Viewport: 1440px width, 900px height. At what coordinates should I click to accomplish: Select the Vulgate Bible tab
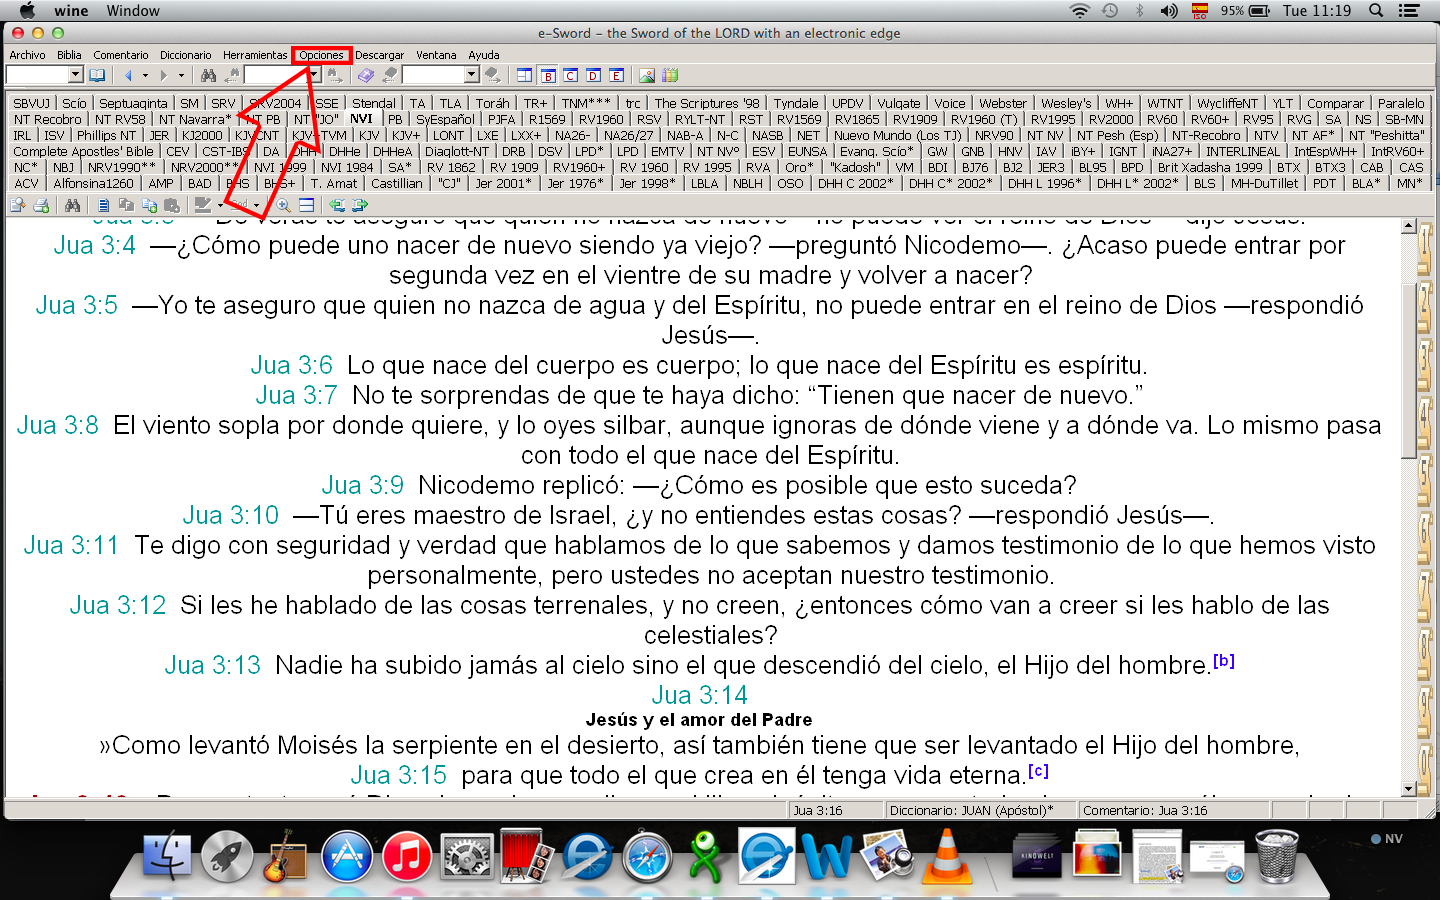(899, 103)
